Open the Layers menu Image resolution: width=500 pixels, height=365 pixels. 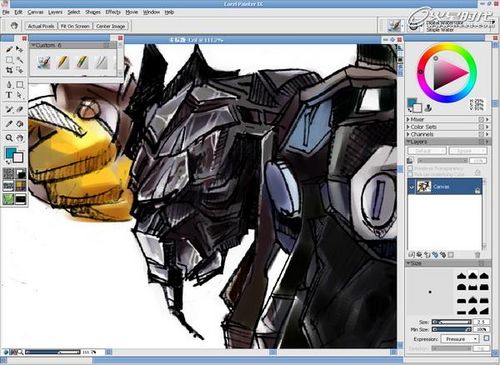tap(55, 12)
